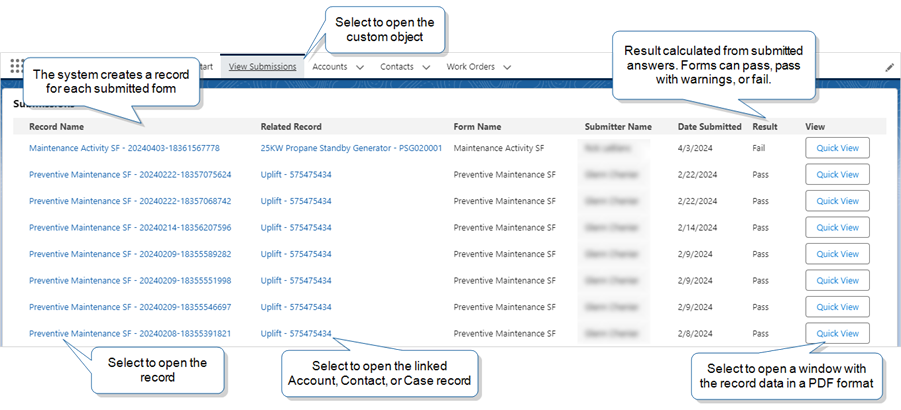The image size is (901, 410).
Task: Open Preventive Maintenance SF - 20240209-18355551998 record
Action: pyautogui.click(x=130, y=280)
